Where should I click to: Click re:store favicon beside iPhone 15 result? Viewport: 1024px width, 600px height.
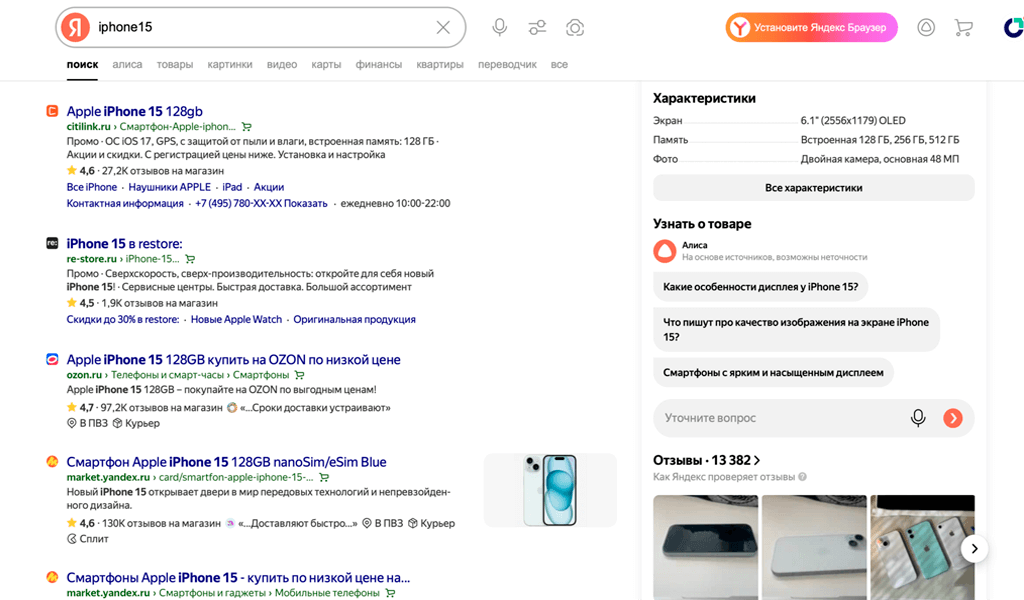pos(52,244)
